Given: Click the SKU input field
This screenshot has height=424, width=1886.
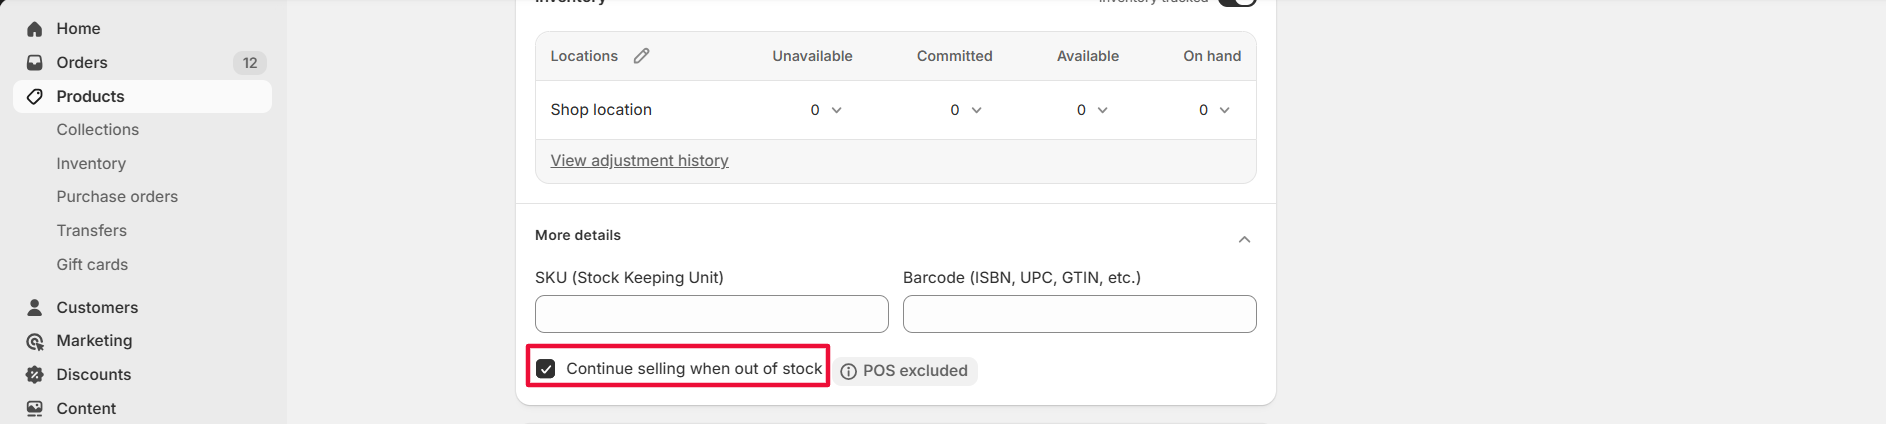Looking at the screenshot, I should pyautogui.click(x=711, y=314).
